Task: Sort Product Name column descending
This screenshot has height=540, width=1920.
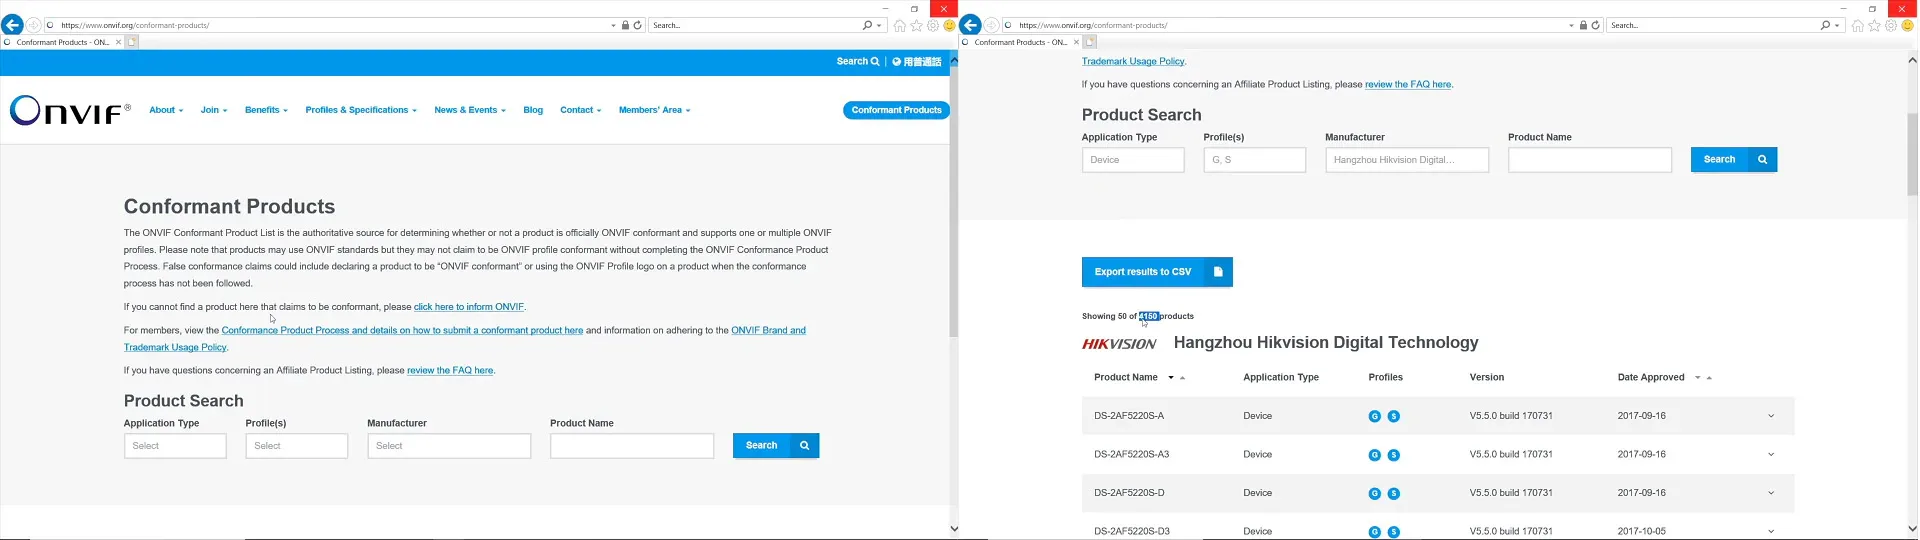Action: pos(1171,378)
